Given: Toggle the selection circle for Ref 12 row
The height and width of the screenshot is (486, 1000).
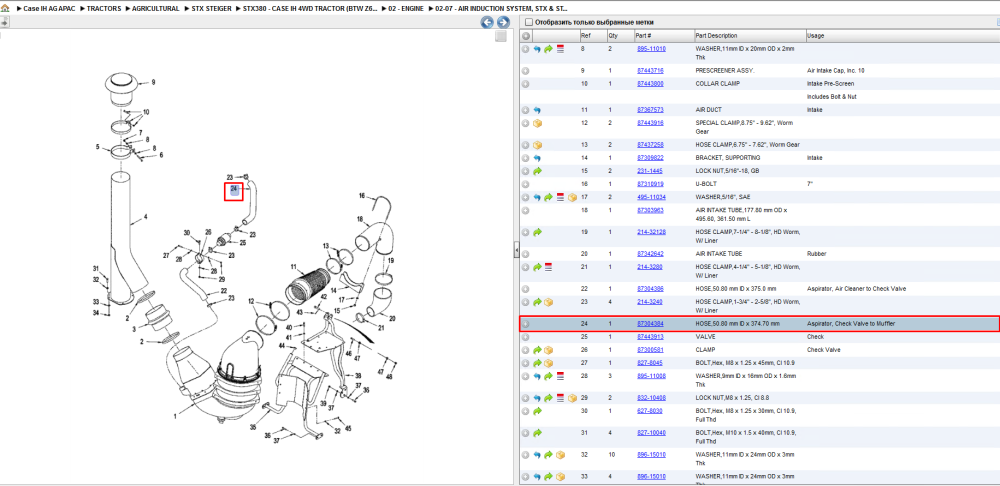Looking at the screenshot, I should [x=526, y=122].
